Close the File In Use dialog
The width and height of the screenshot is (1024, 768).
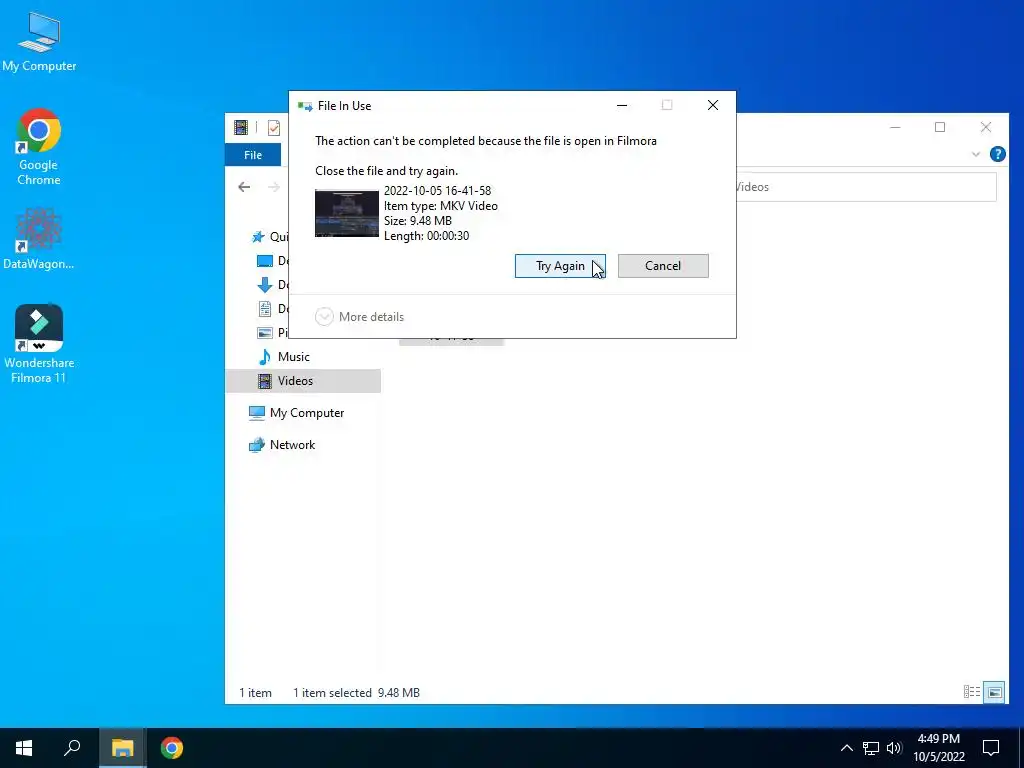pos(712,105)
